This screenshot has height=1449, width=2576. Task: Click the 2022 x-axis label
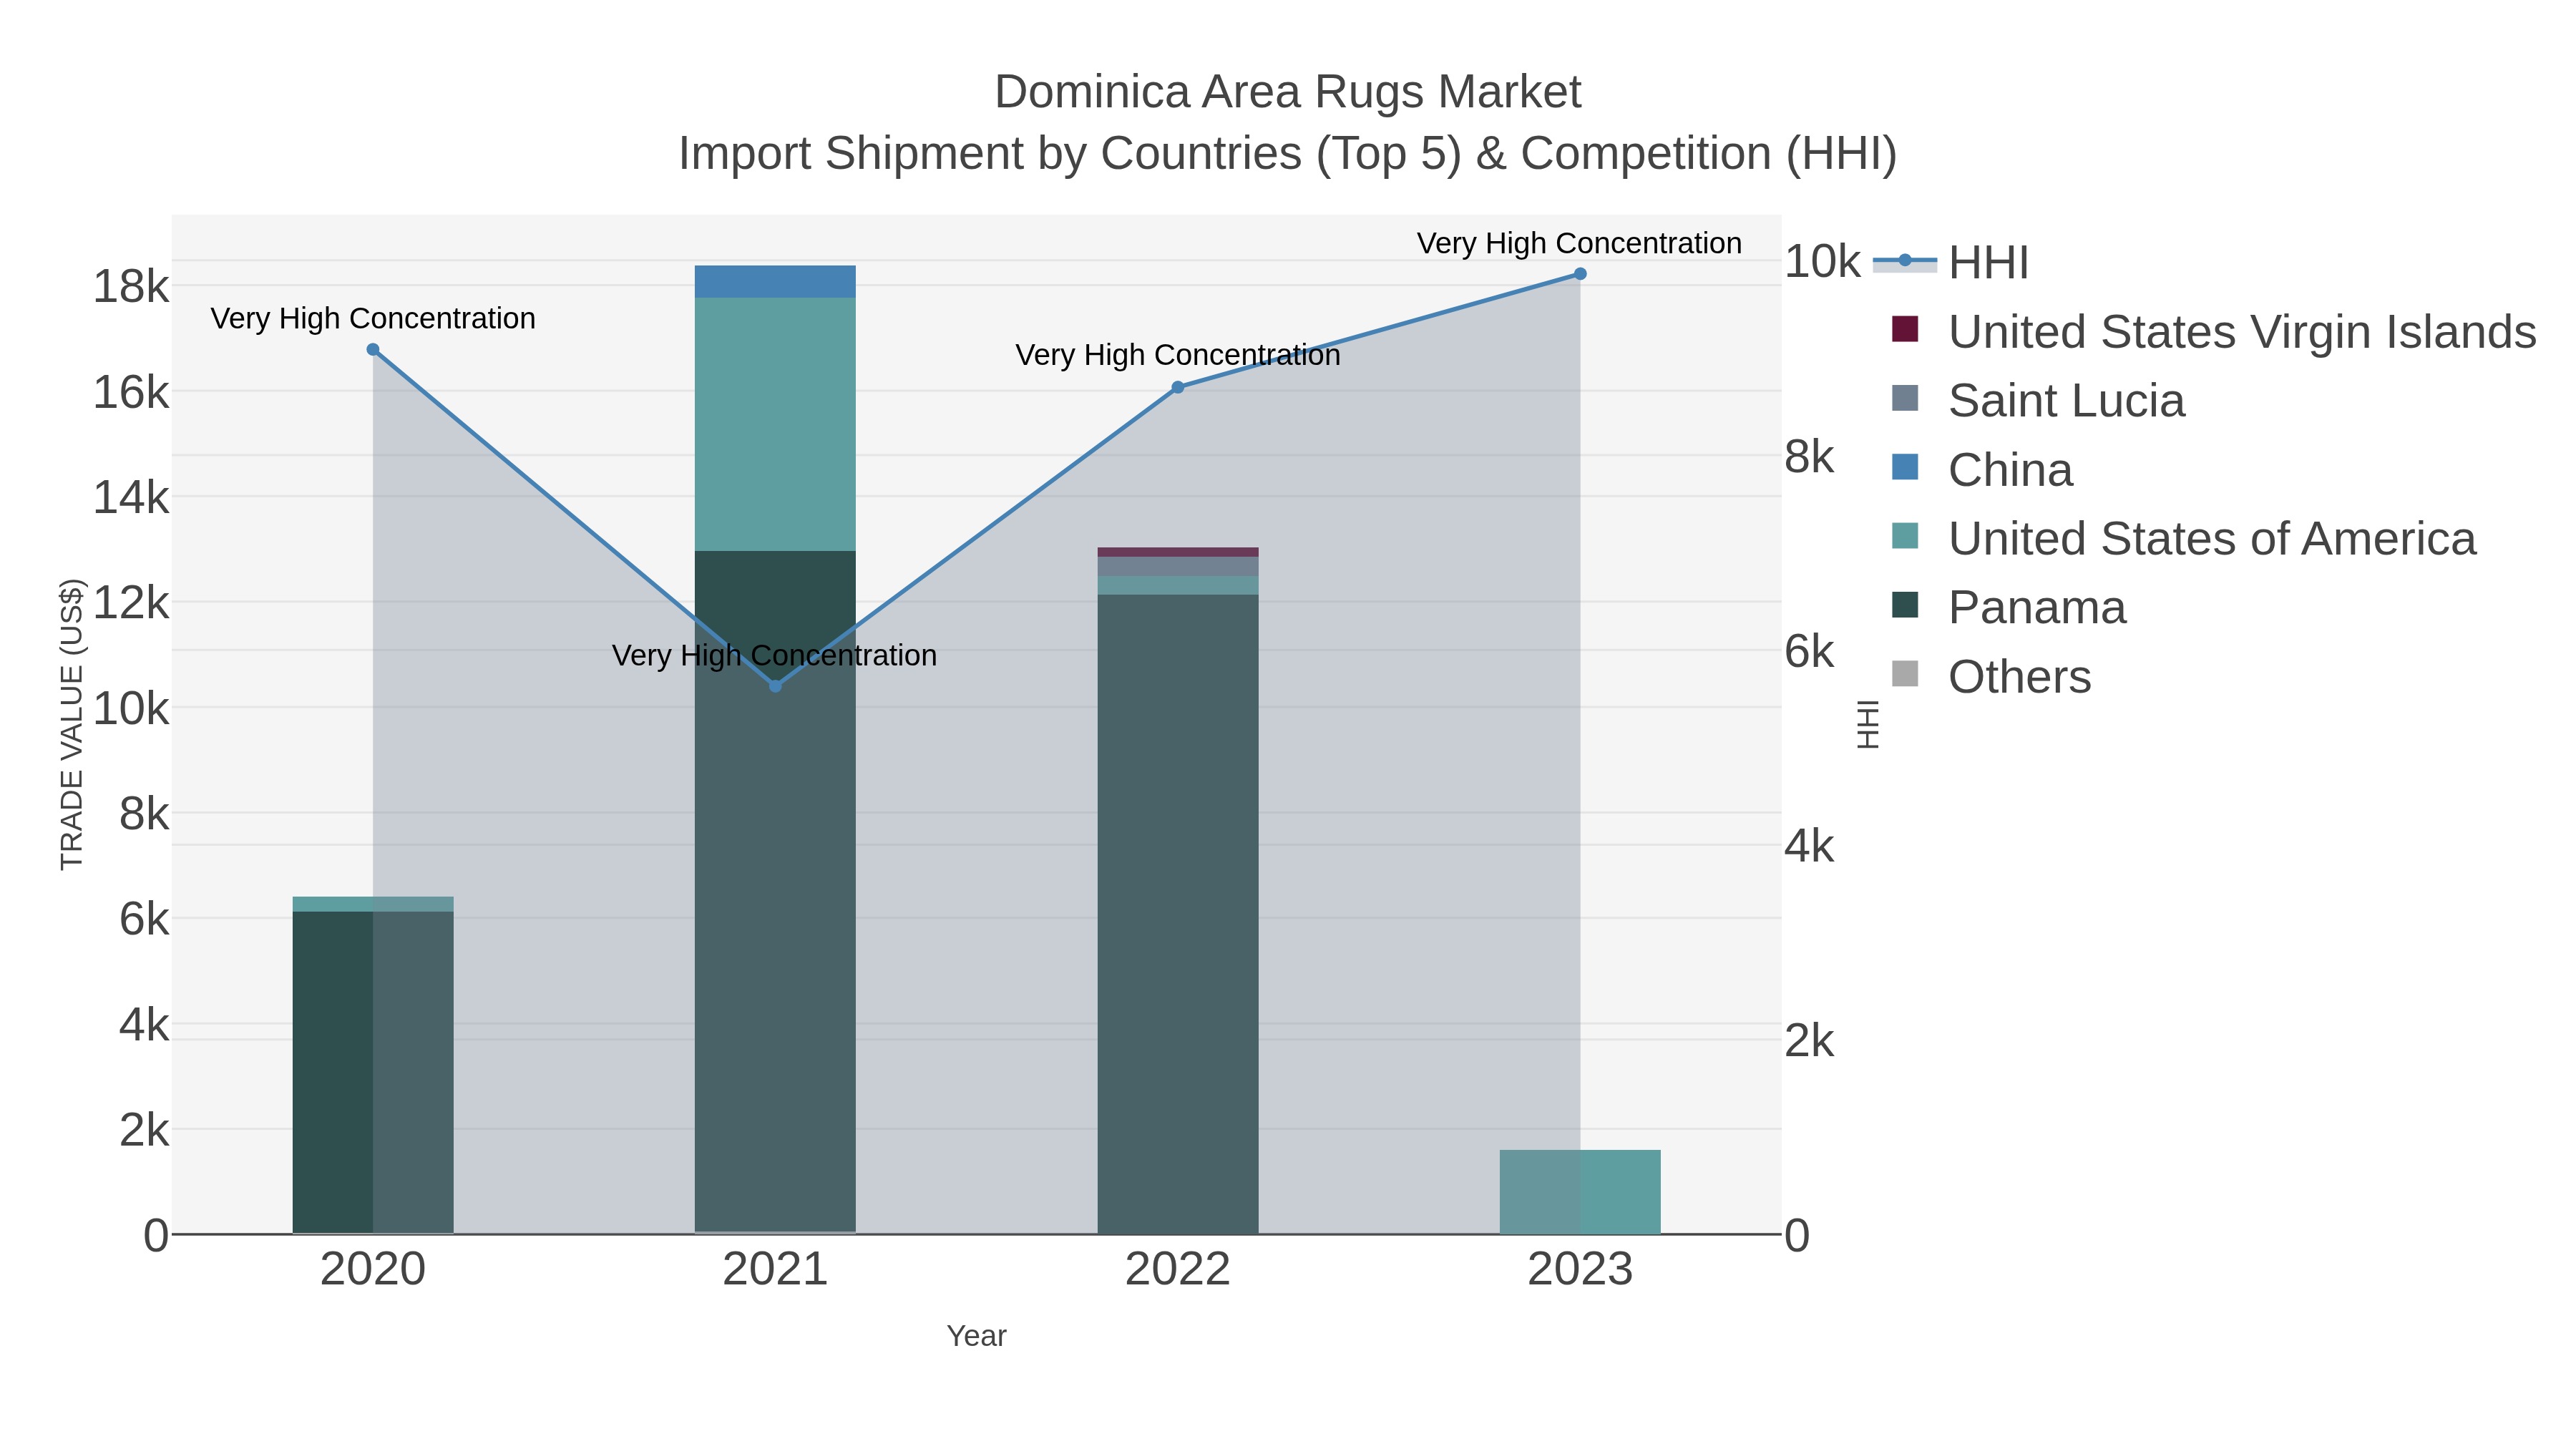point(1178,1270)
